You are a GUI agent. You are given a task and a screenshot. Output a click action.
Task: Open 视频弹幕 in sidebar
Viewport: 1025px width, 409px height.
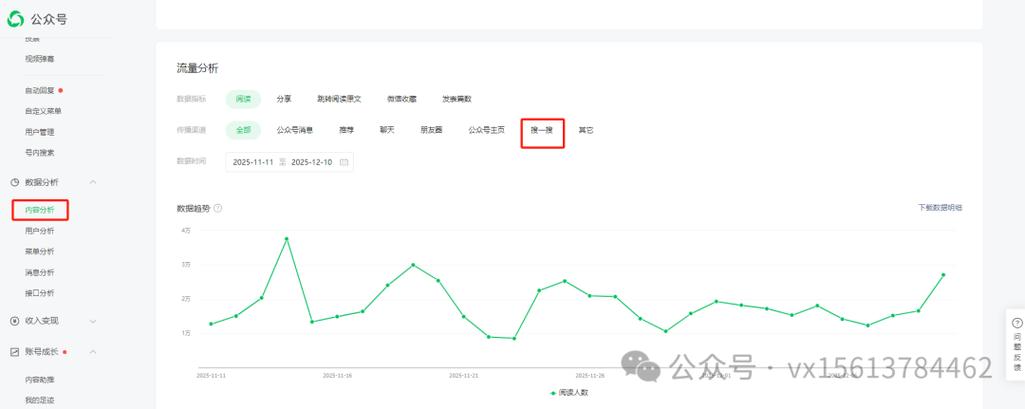[x=40, y=59]
